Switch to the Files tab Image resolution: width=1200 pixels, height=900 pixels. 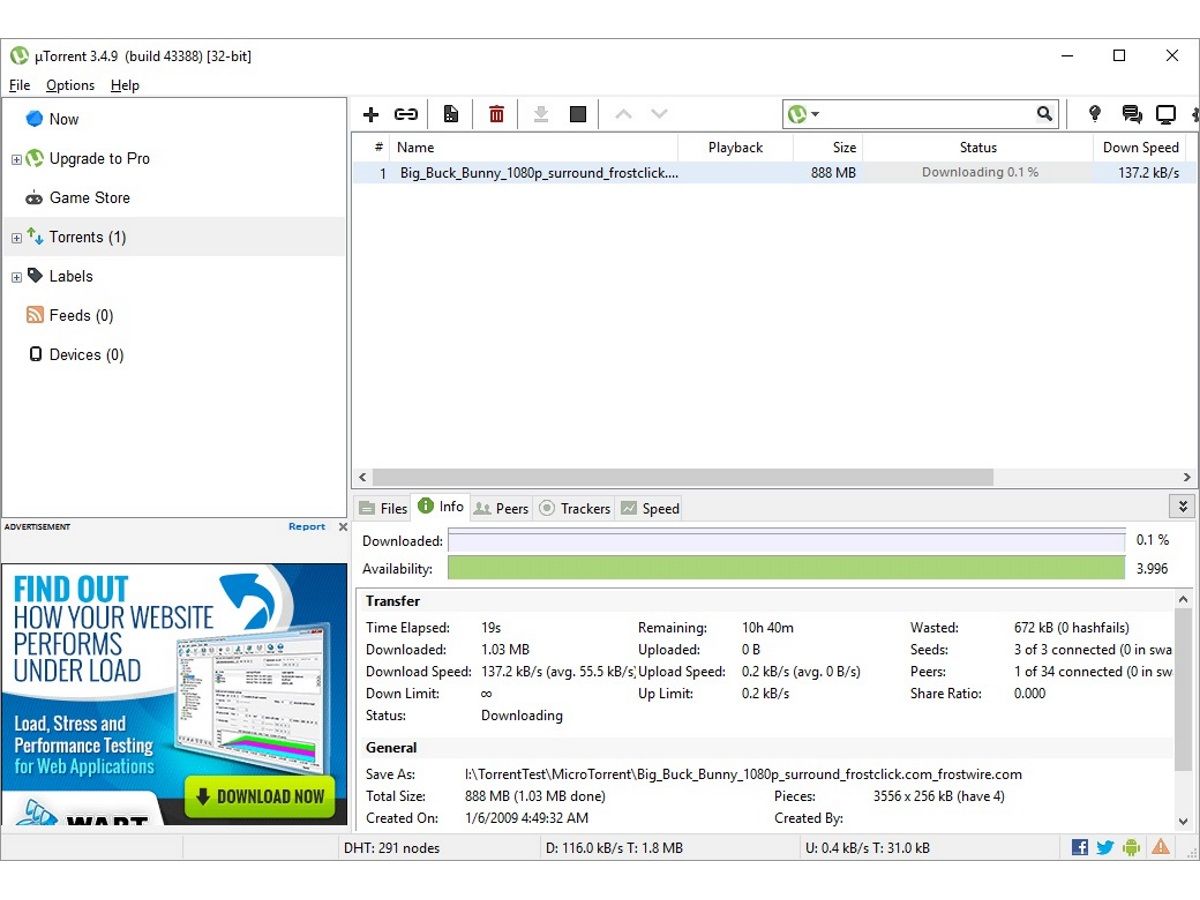point(383,508)
